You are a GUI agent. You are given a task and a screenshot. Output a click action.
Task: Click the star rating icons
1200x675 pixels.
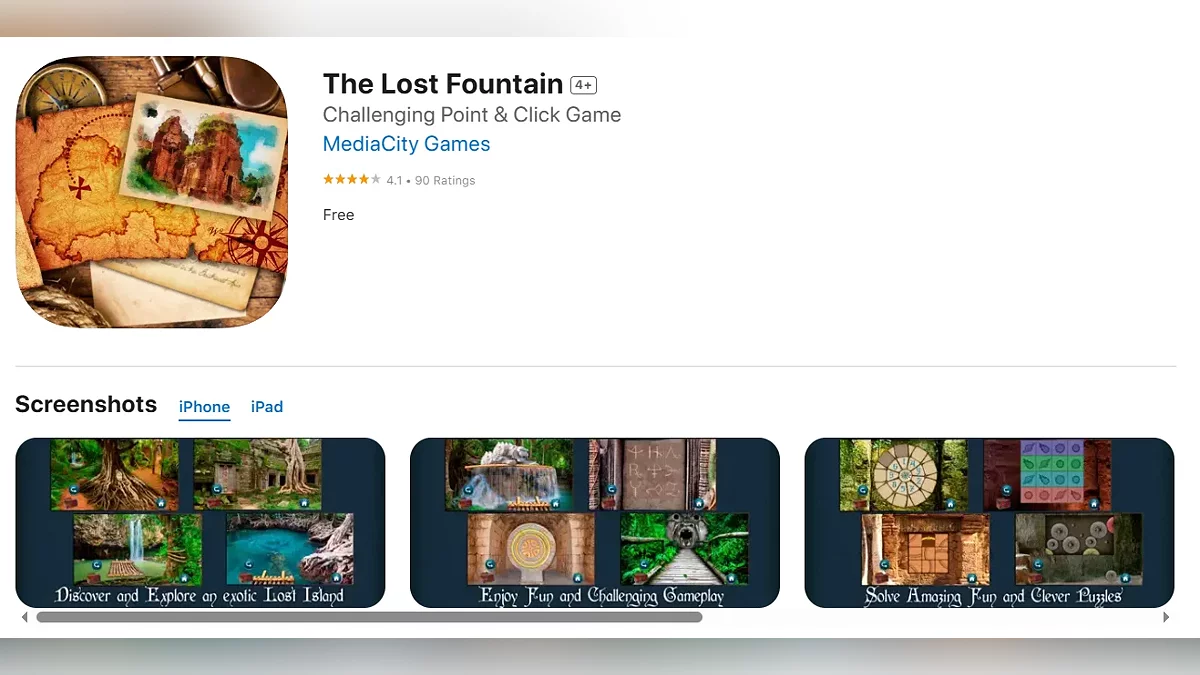351,180
